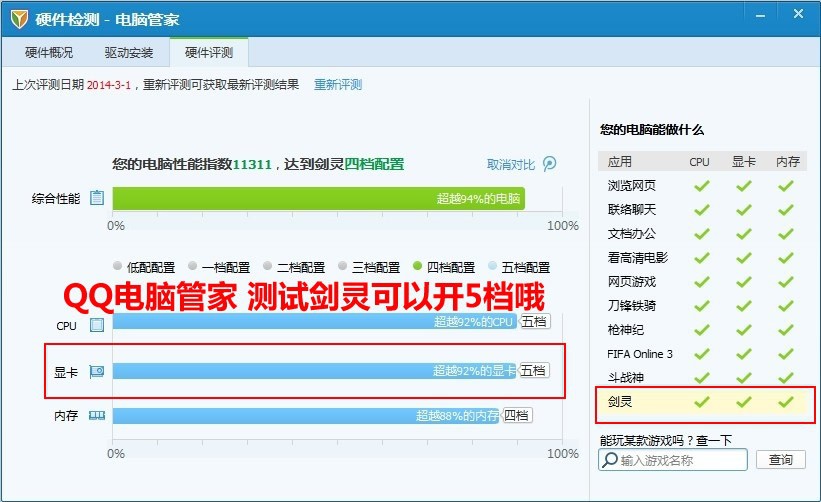
Task: Click the 应用 column header
Action: point(619,162)
